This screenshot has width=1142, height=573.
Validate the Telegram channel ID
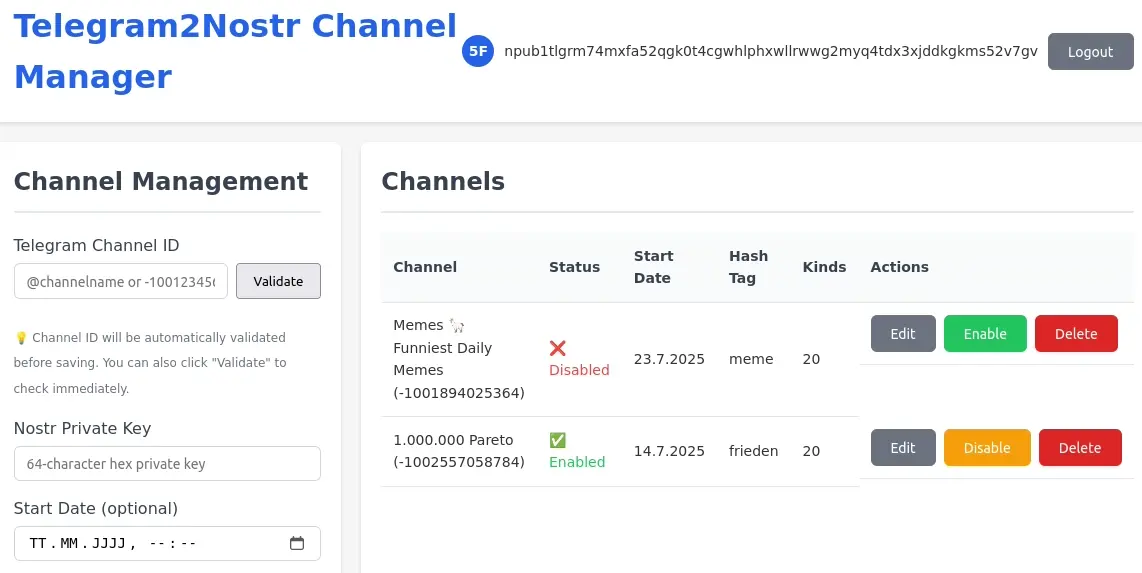[x=278, y=281]
